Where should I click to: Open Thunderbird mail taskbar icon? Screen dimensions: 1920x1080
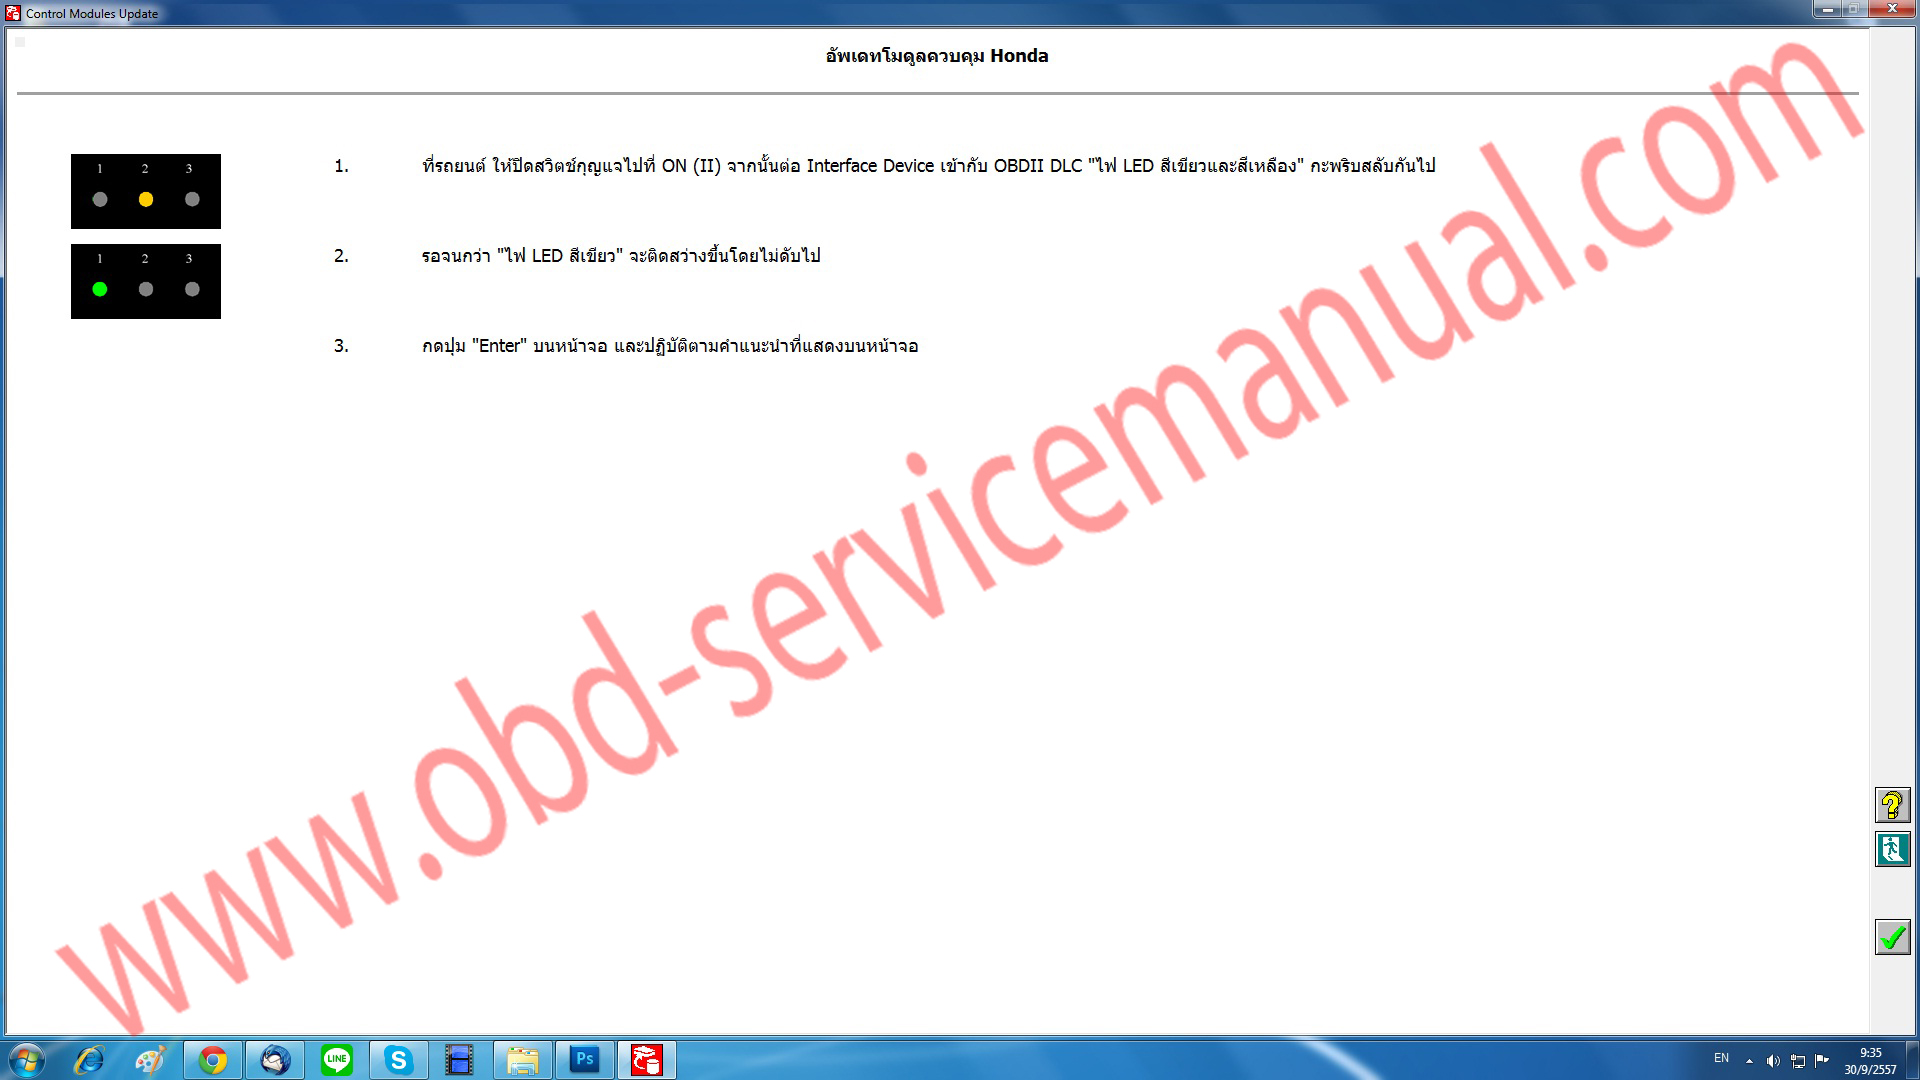coord(275,1060)
